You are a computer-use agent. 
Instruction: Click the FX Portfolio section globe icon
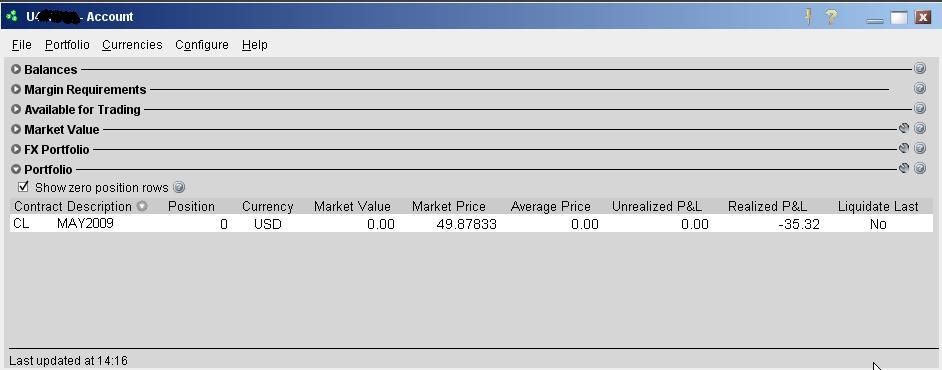click(904, 148)
